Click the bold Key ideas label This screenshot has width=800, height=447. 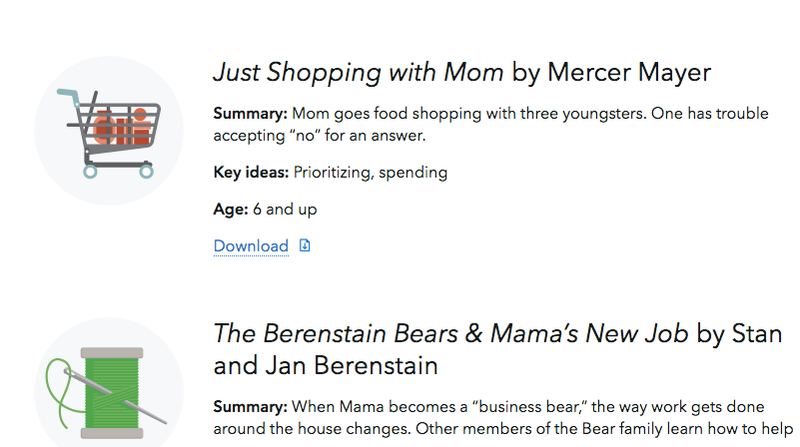pyautogui.click(x=251, y=172)
